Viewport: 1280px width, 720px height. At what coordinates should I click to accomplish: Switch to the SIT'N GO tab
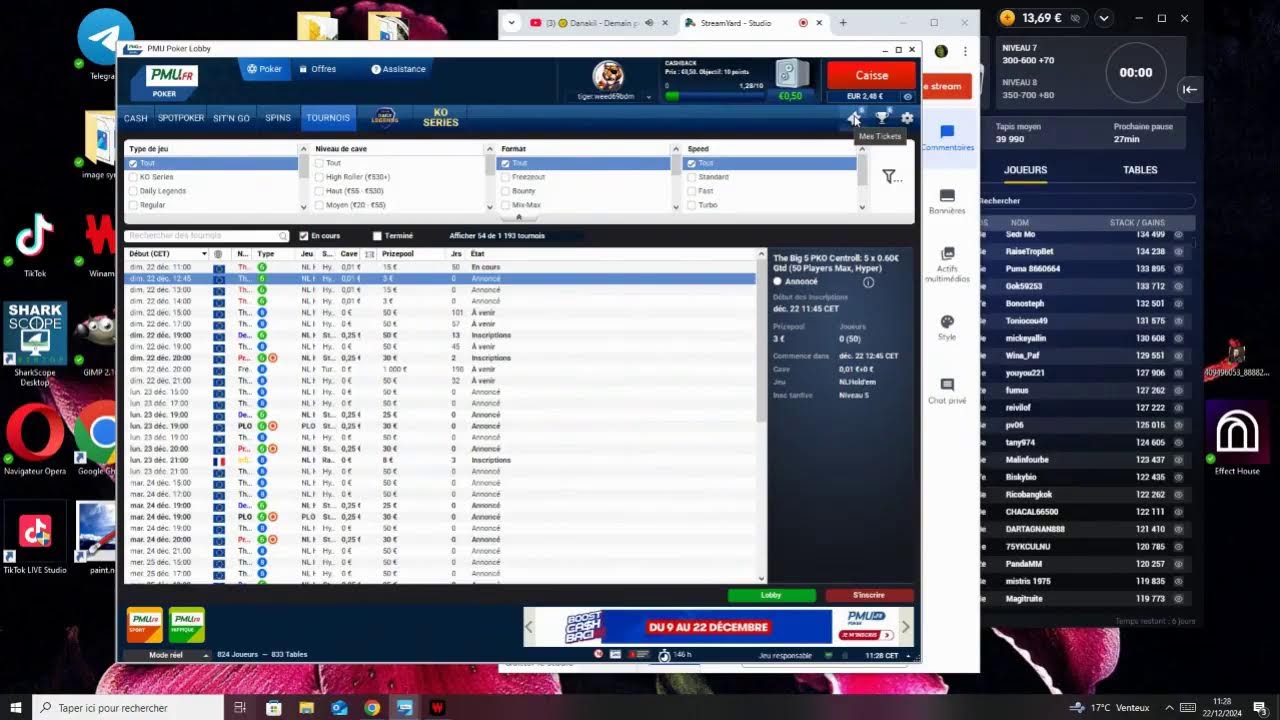point(232,118)
